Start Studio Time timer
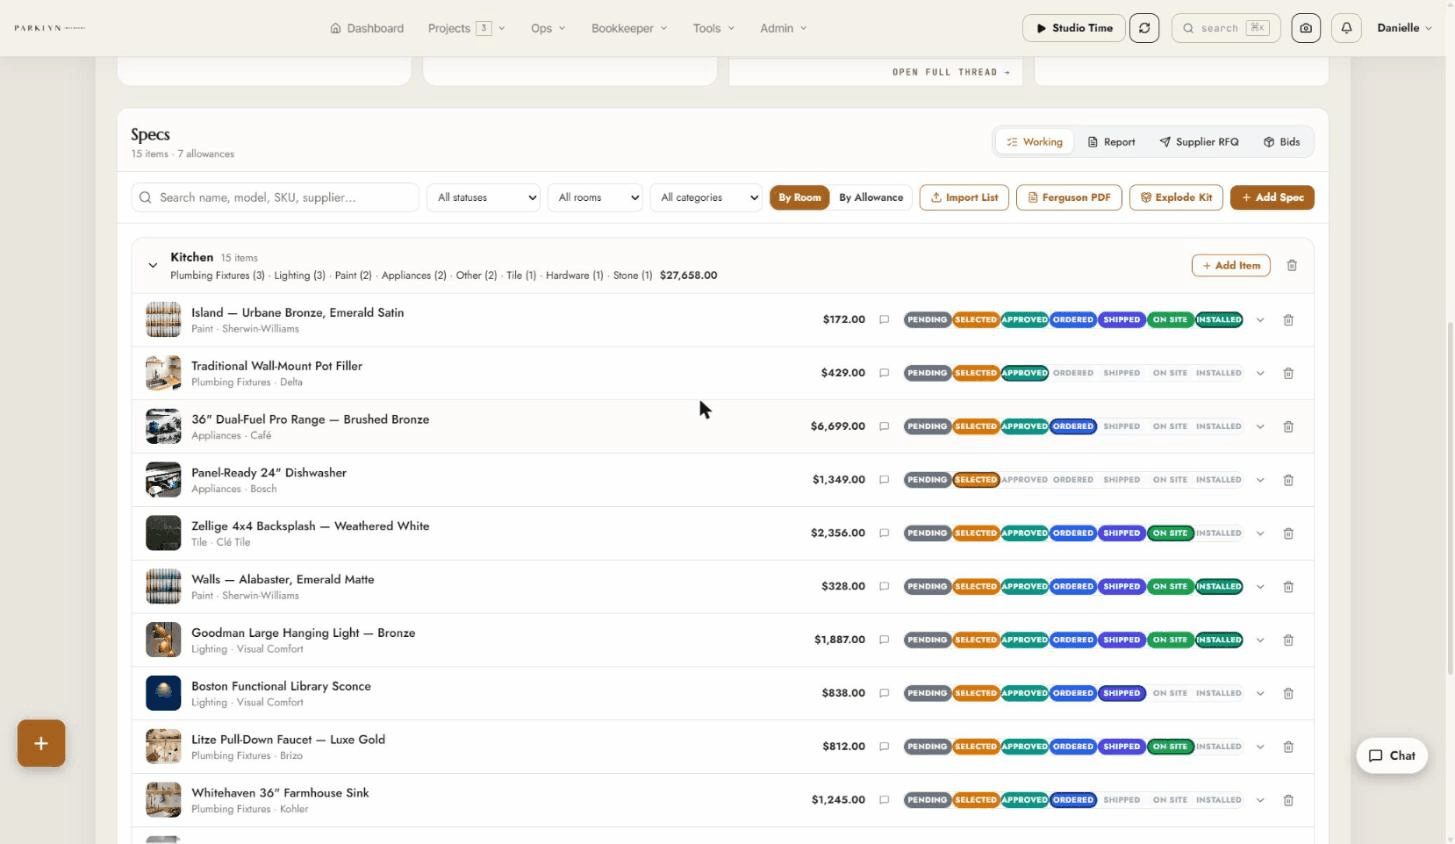The height and width of the screenshot is (844, 1455). click(1074, 28)
